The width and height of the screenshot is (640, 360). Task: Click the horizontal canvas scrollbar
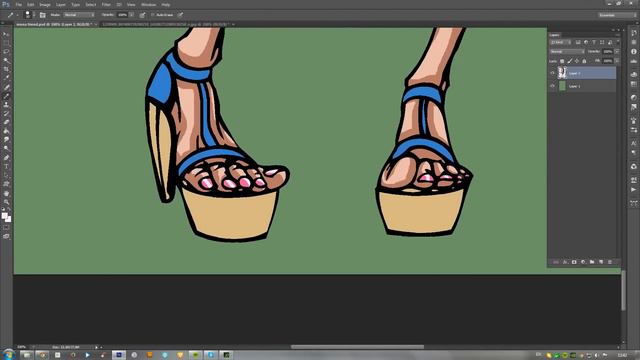click(357, 347)
